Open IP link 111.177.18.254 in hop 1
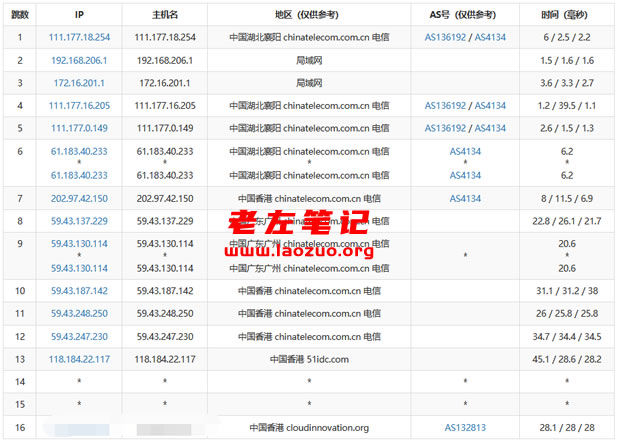 pos(80,37)
